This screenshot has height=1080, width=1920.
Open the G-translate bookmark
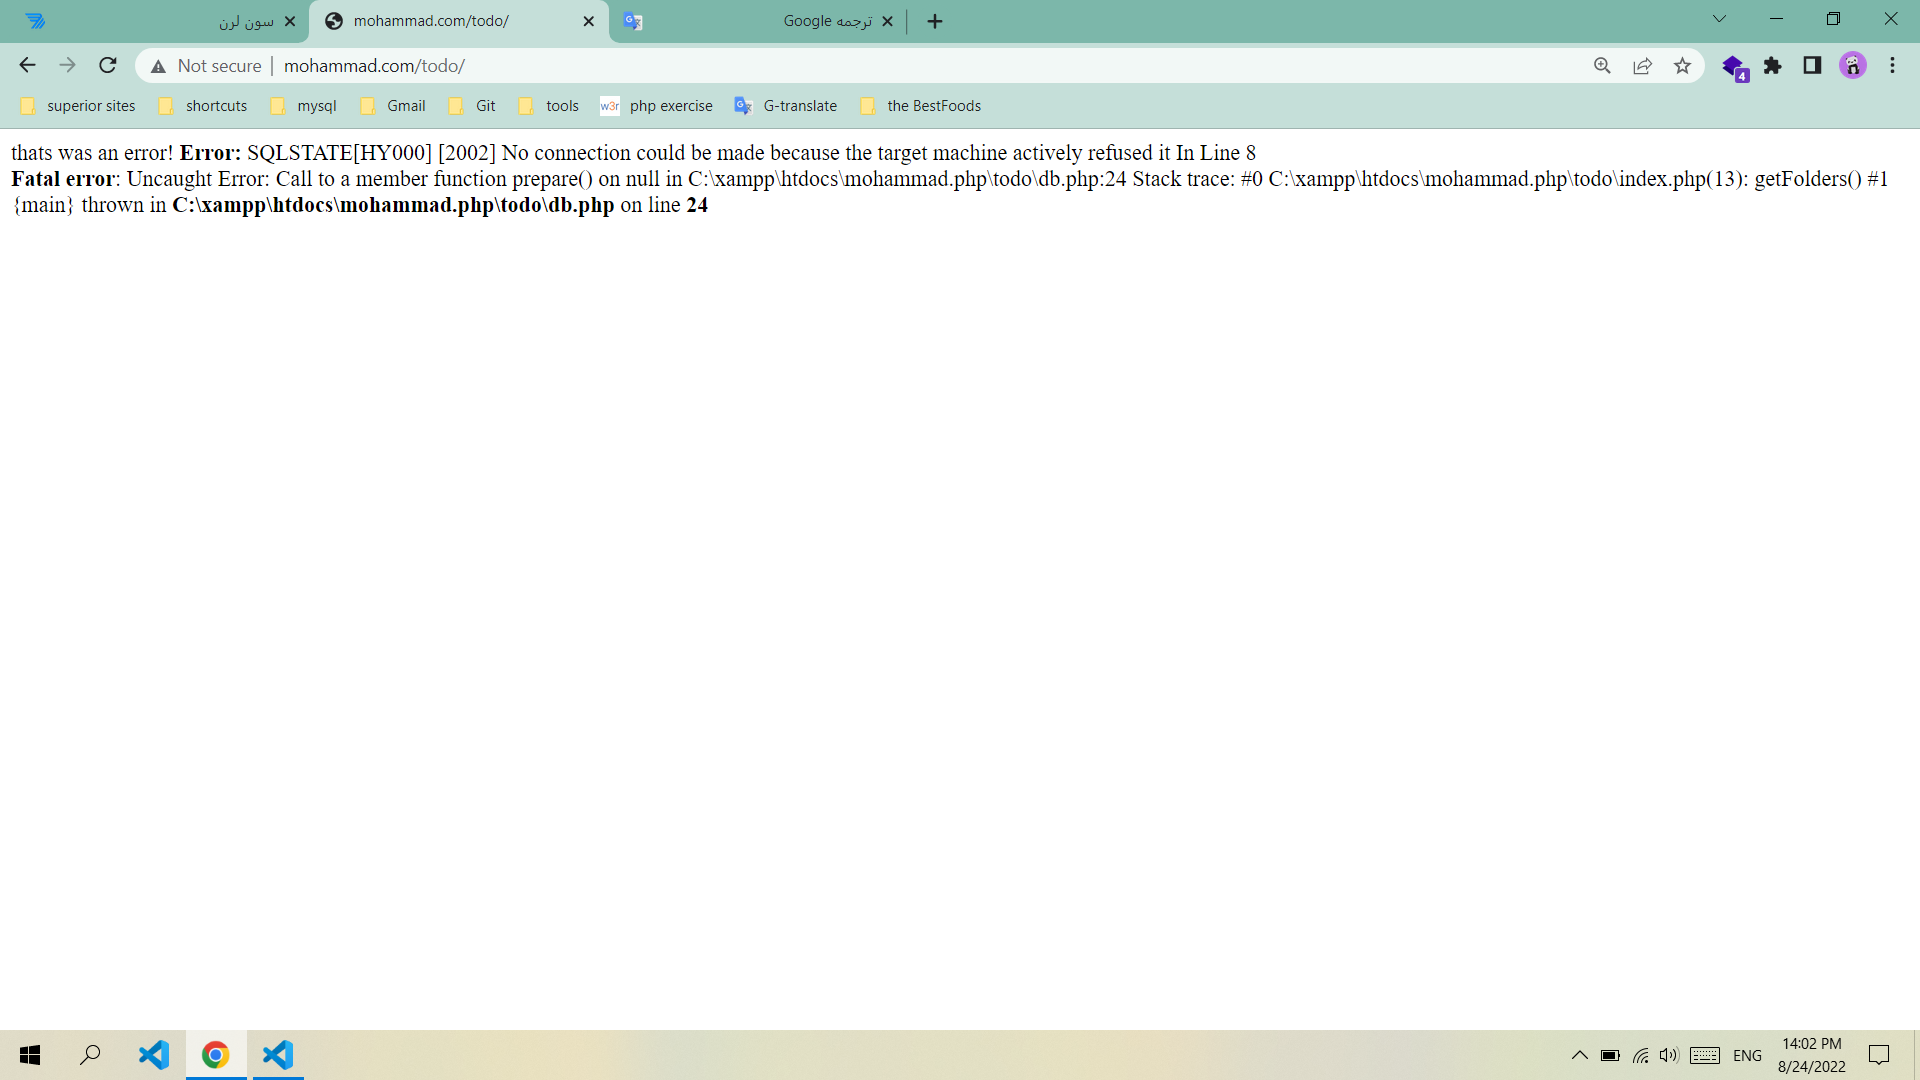(786, 106)
